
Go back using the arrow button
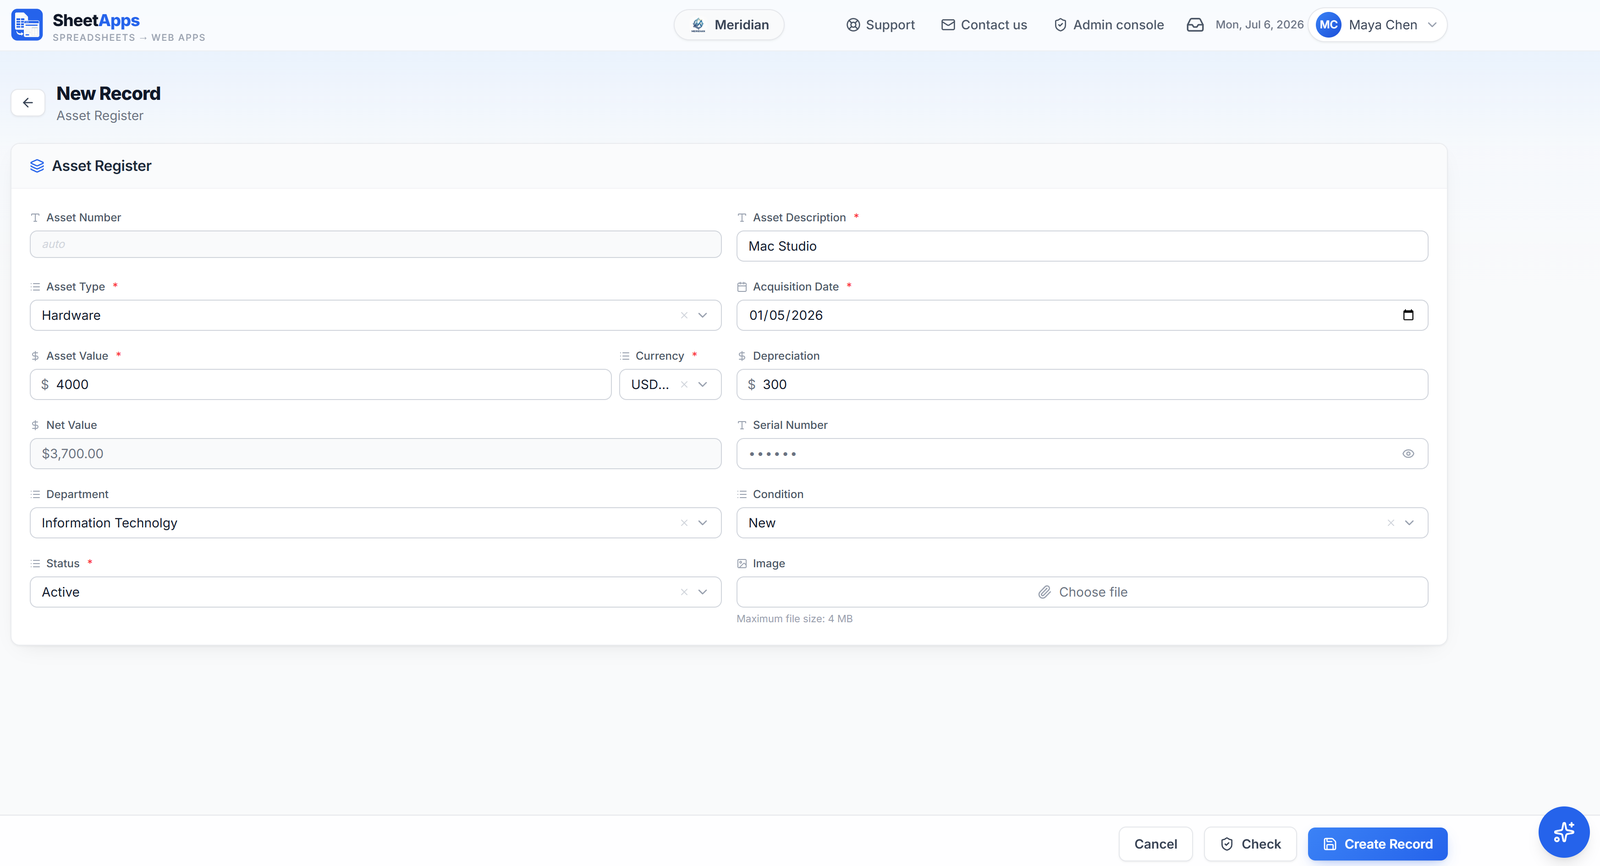[28, 103]
